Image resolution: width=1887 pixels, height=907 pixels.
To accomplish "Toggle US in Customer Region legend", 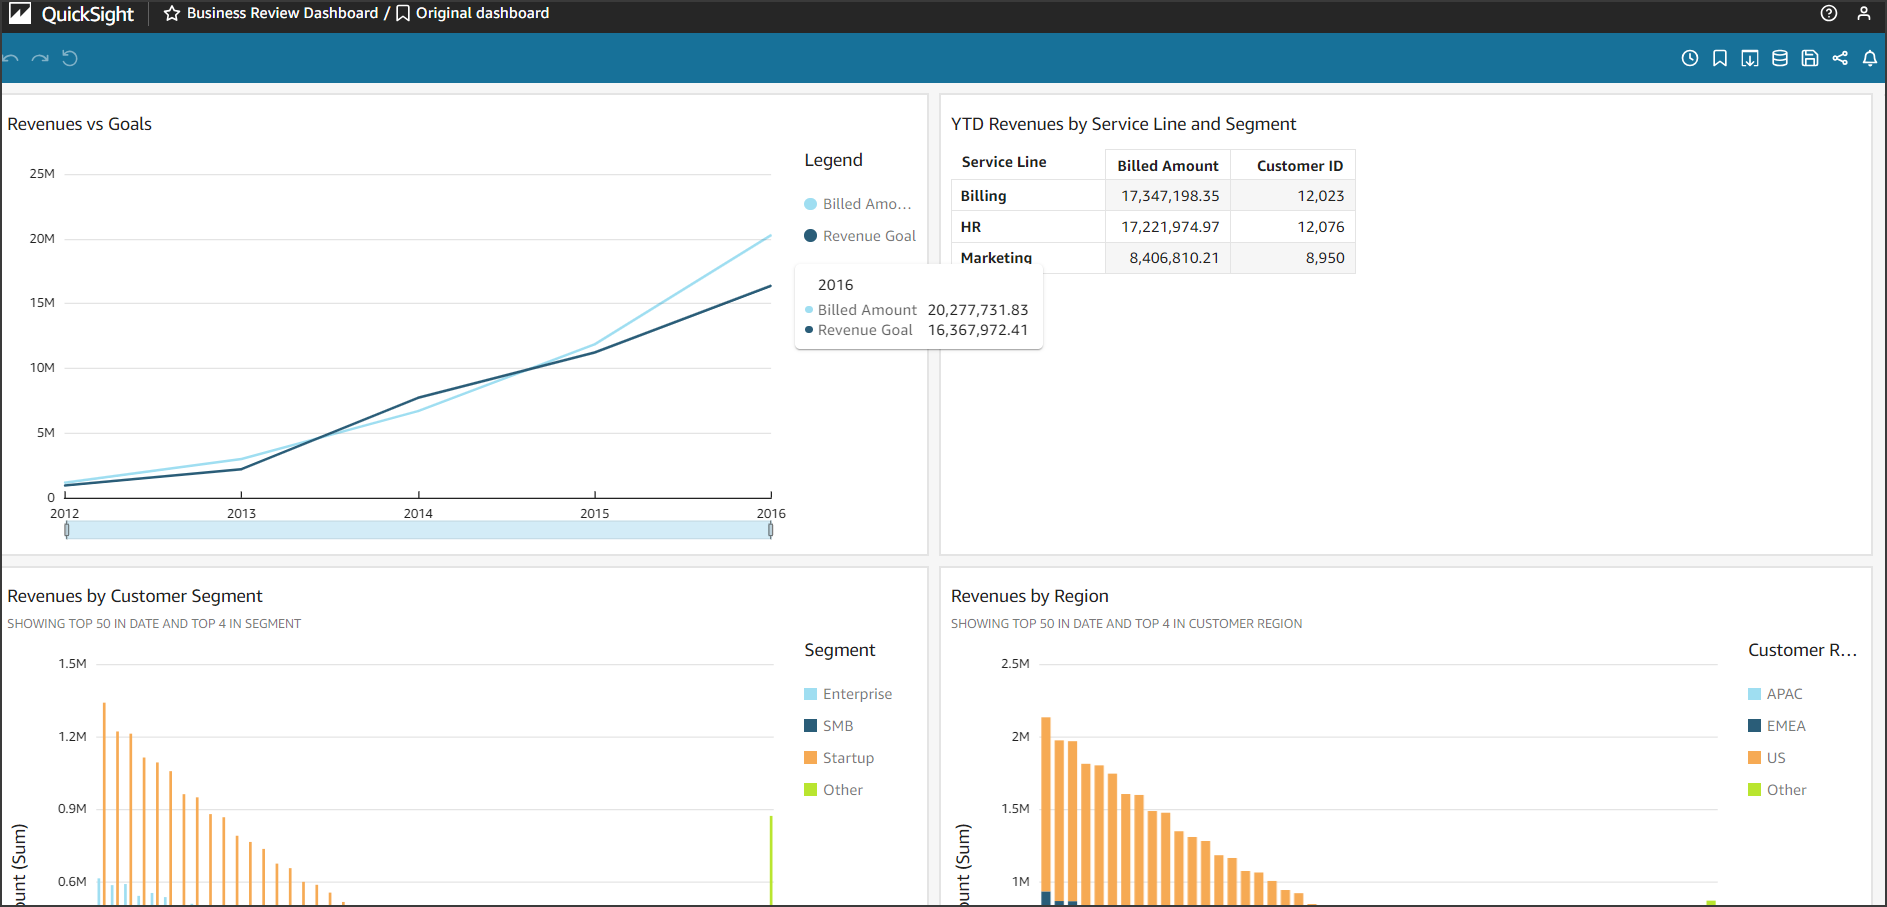I will tap(1767, 758).
